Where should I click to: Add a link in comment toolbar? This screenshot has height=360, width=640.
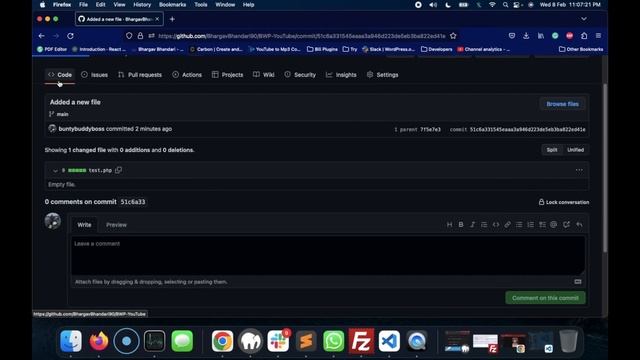(x=507, y=224)
